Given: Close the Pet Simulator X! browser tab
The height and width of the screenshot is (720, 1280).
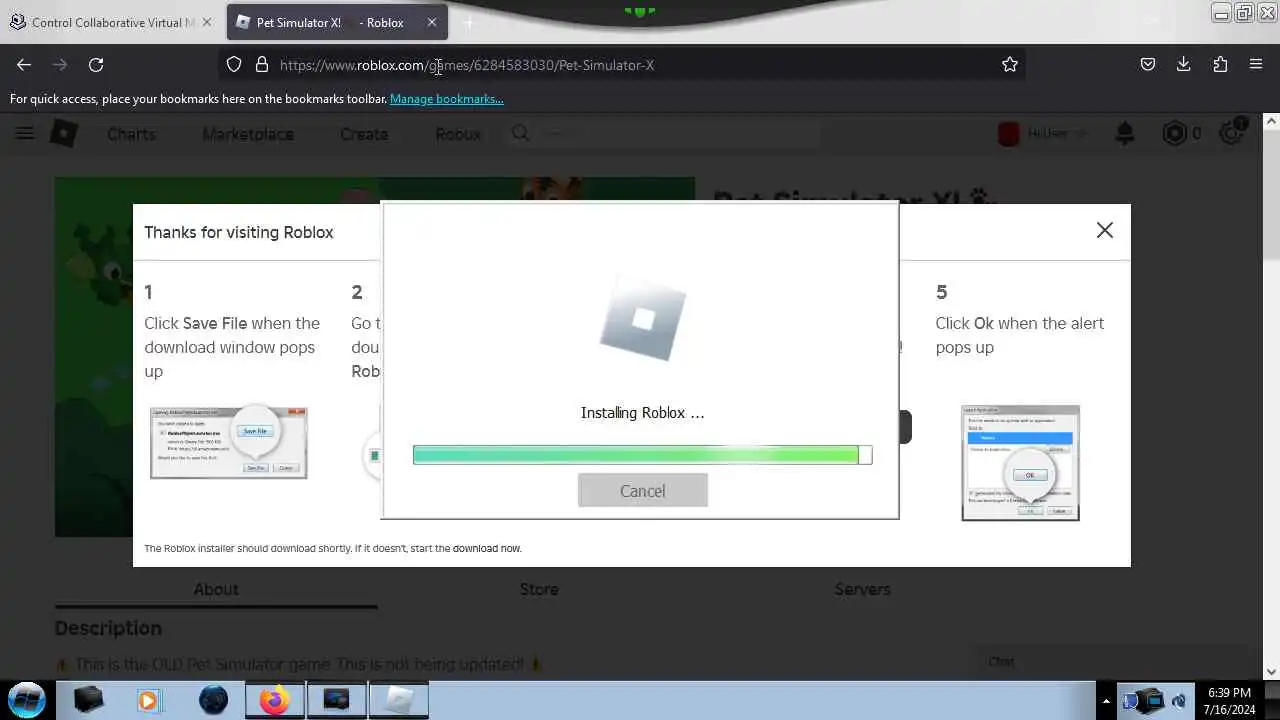Looking at the screenshot, I should pyautogui.click(x=432, y=22).
